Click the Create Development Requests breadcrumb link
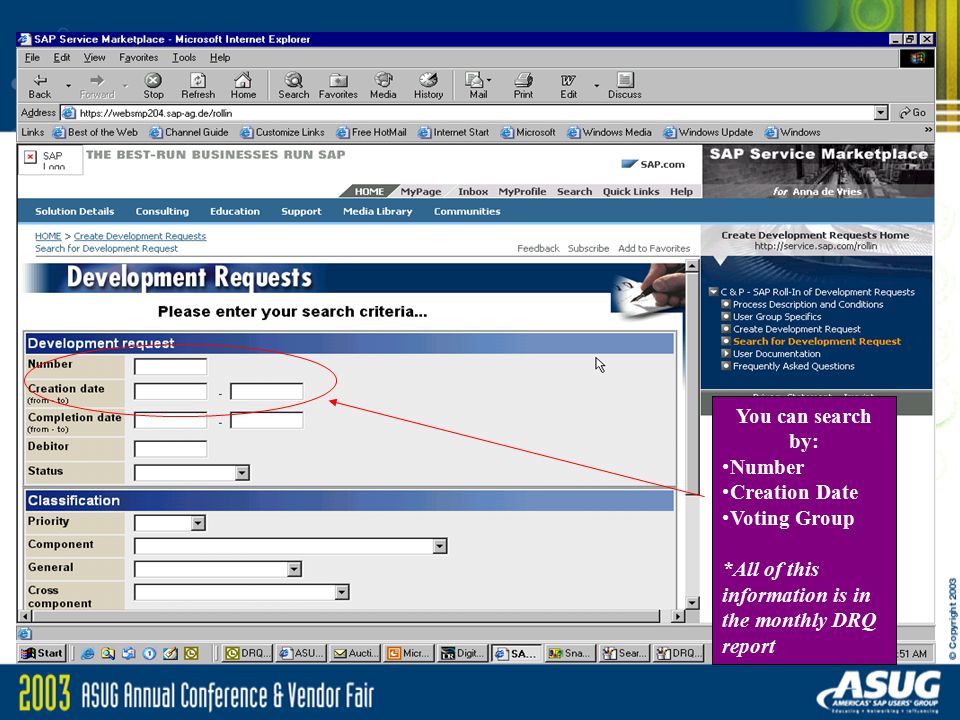Viewport: 960px width, 720px height. pos(140,236)
